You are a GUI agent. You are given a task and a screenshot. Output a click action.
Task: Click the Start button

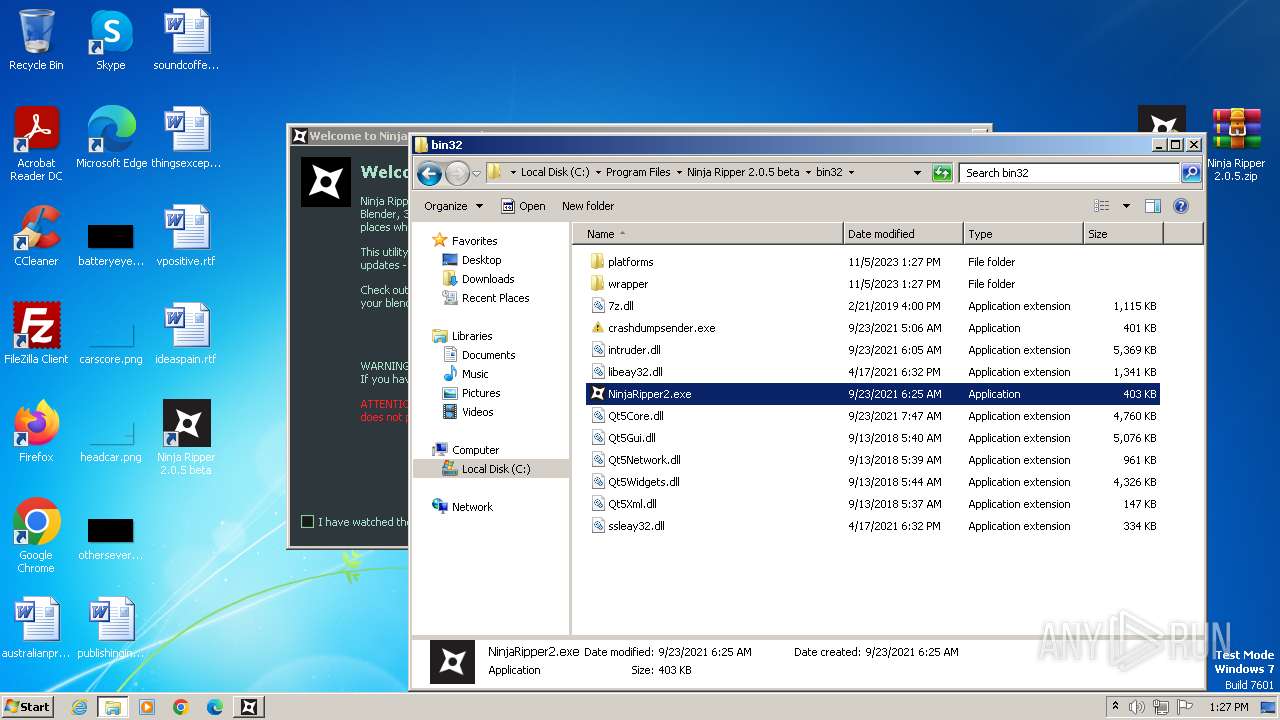pyautogui.click(x=27, y=707)
